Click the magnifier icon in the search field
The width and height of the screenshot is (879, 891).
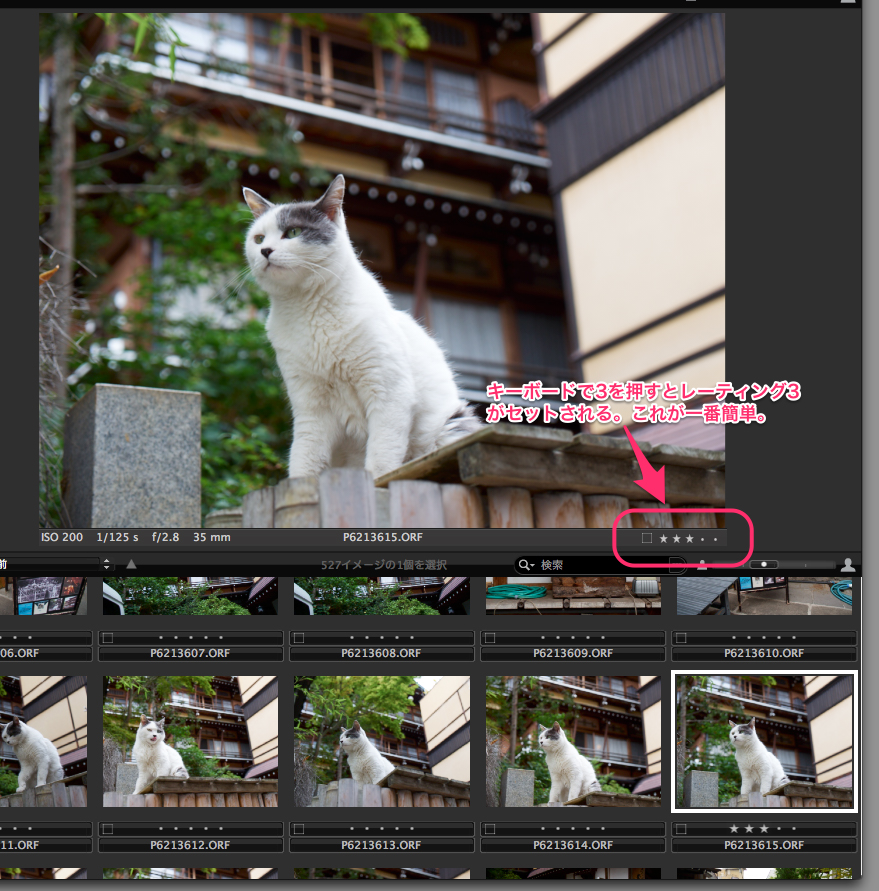524,565
